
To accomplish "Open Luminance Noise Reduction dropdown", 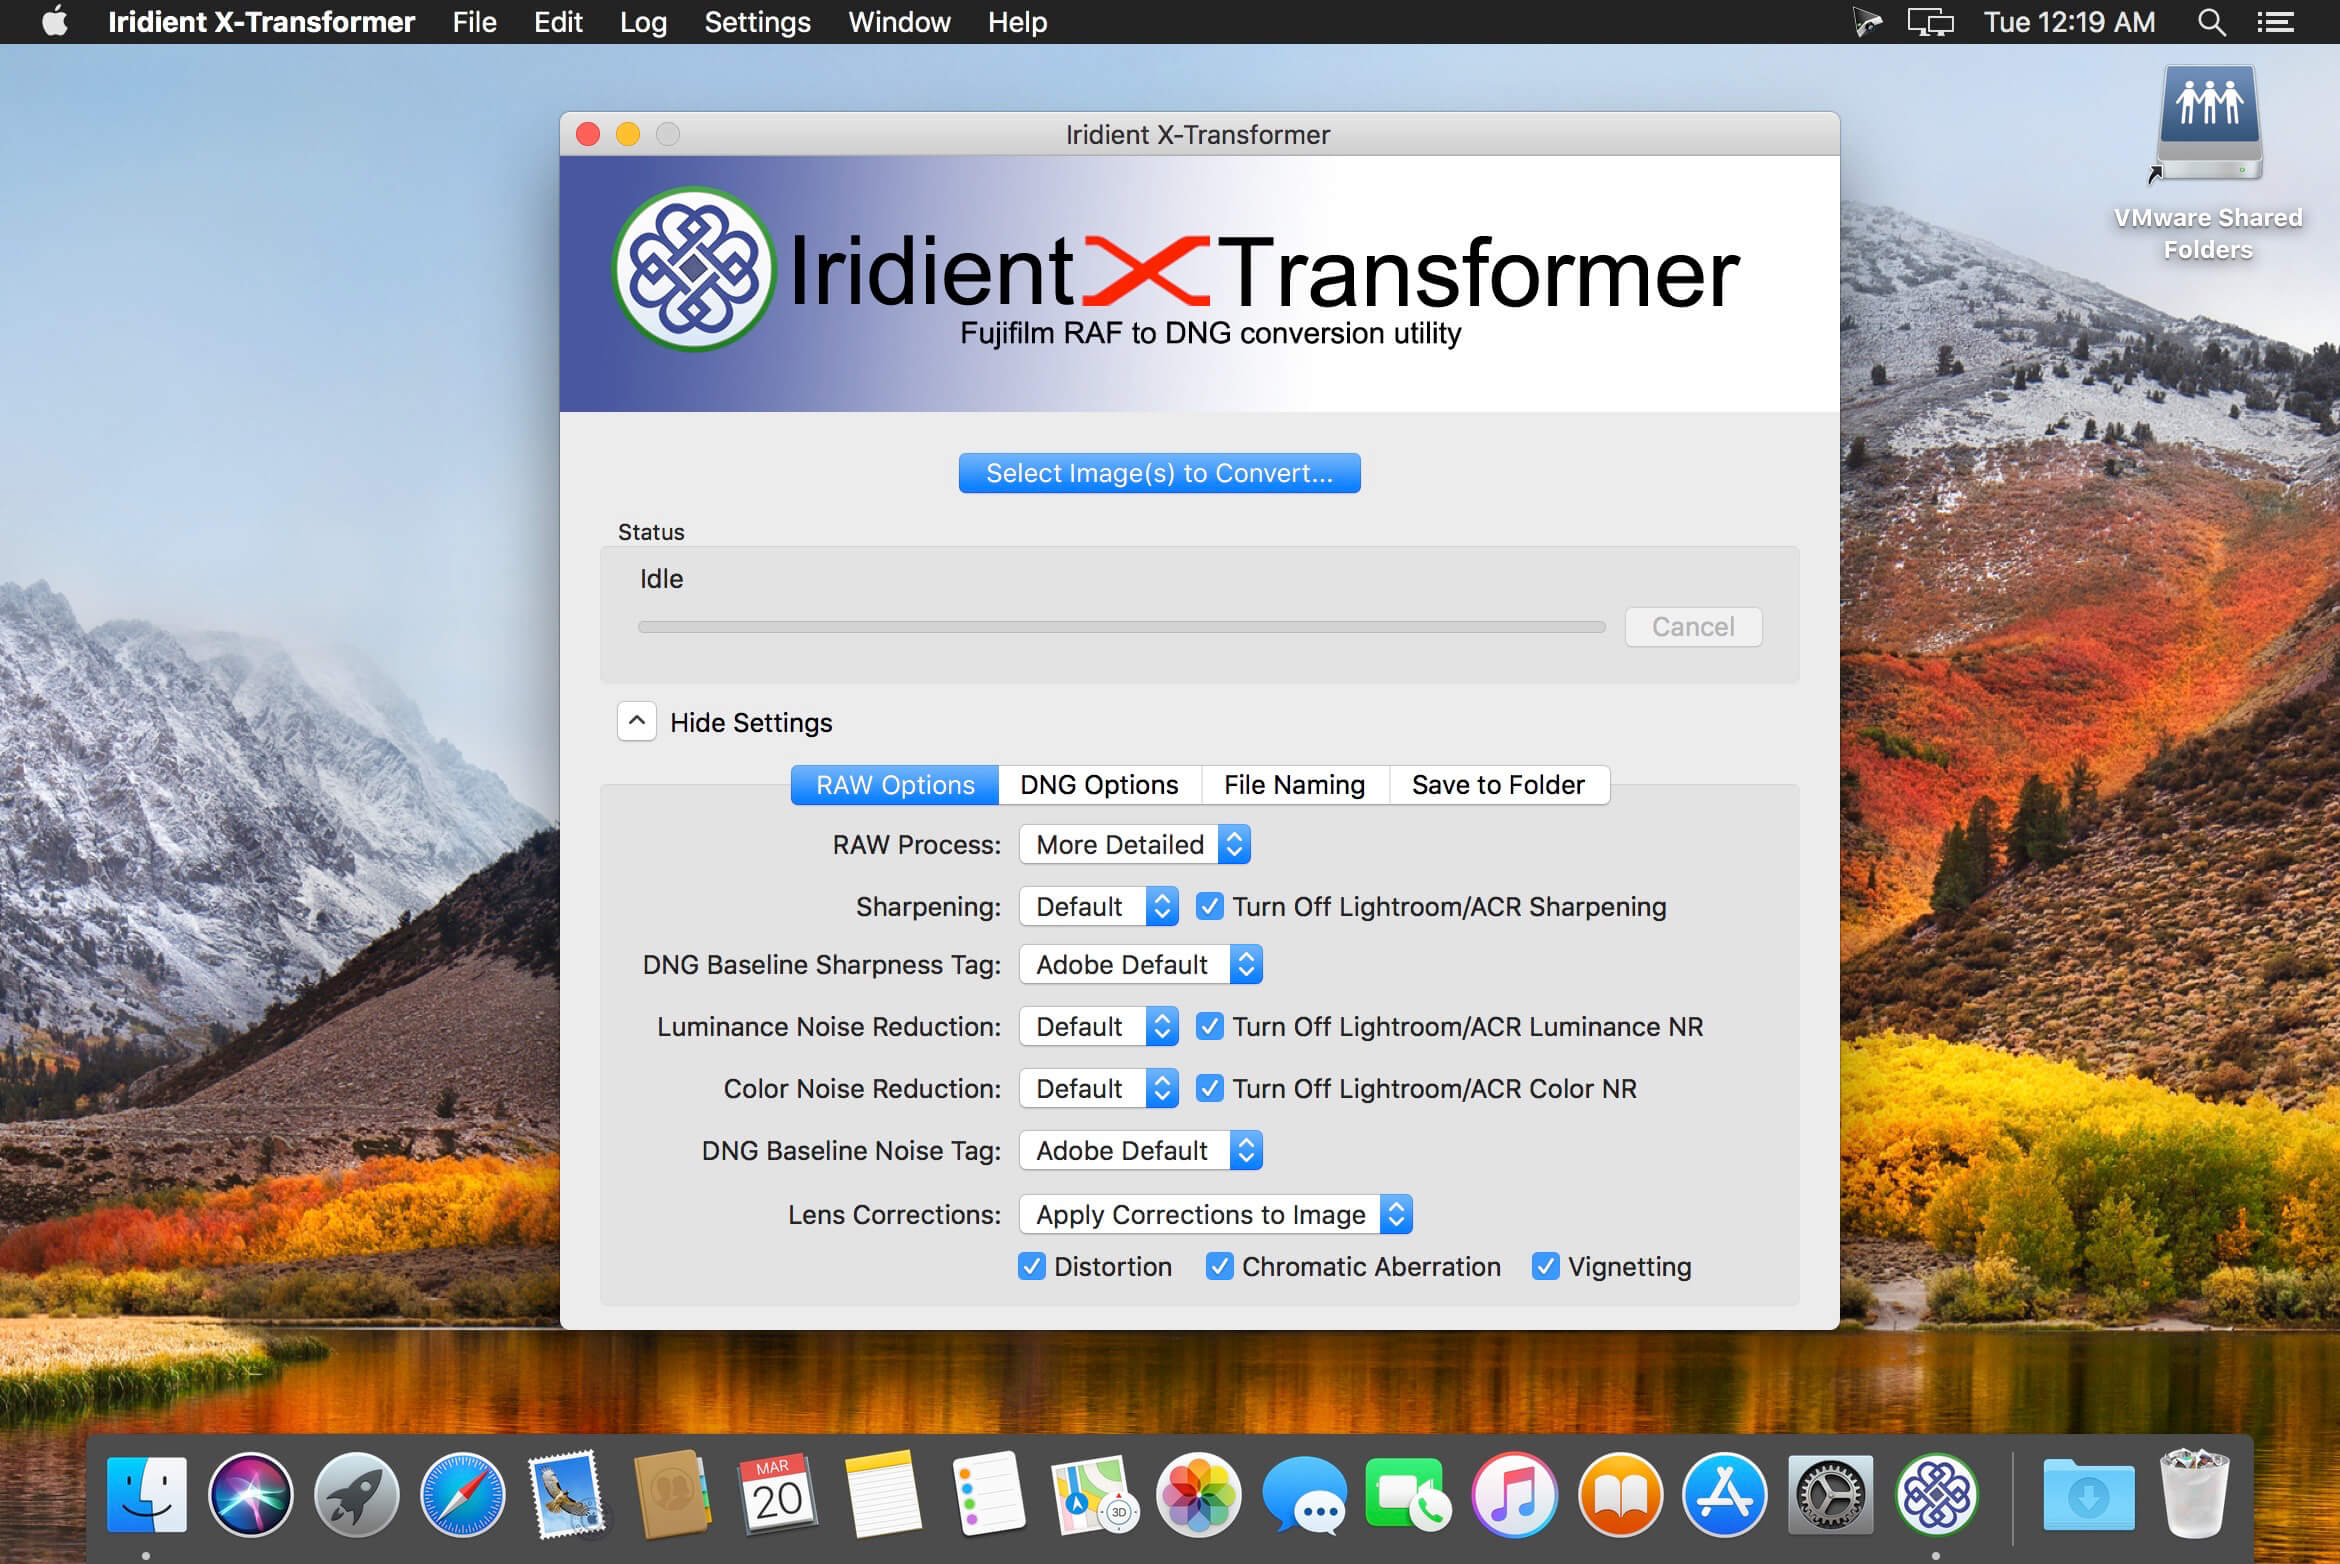I will (1099, 1026).
